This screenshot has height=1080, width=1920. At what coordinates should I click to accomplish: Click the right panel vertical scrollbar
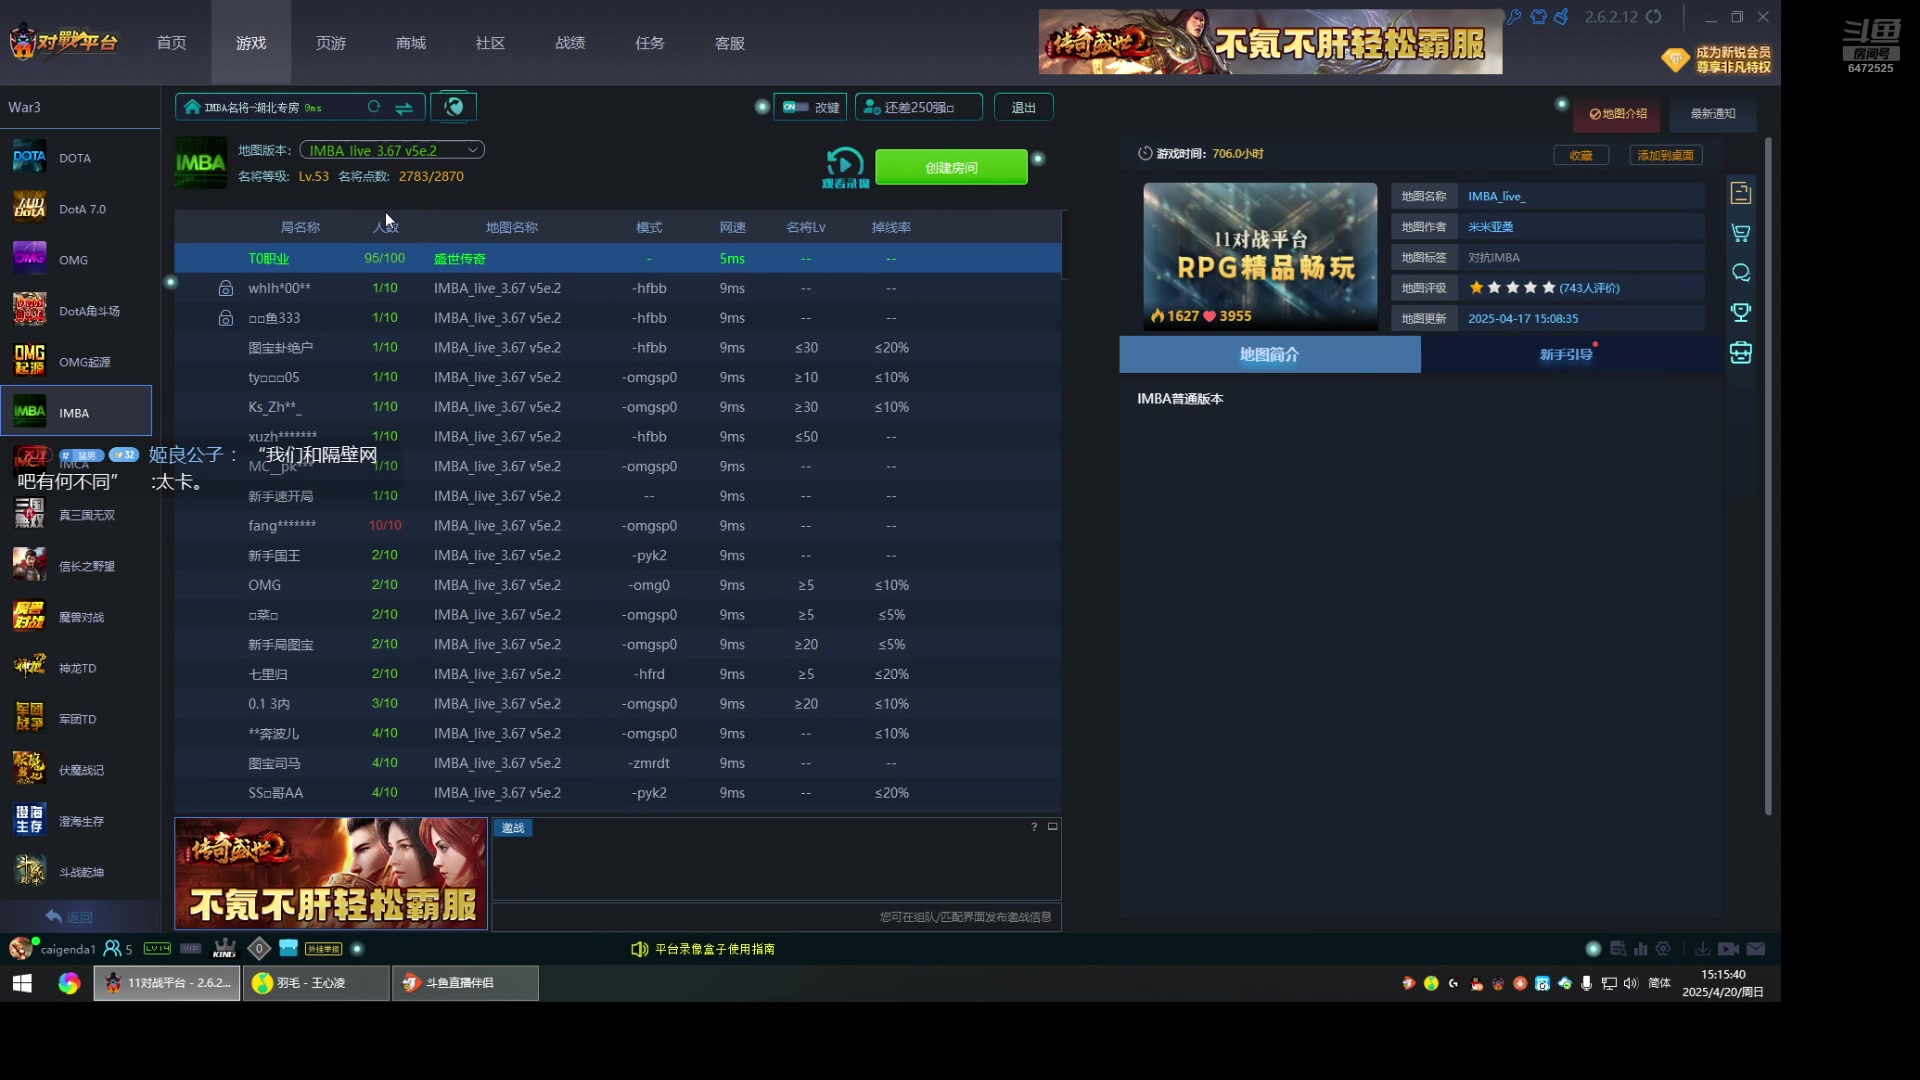1768,476
